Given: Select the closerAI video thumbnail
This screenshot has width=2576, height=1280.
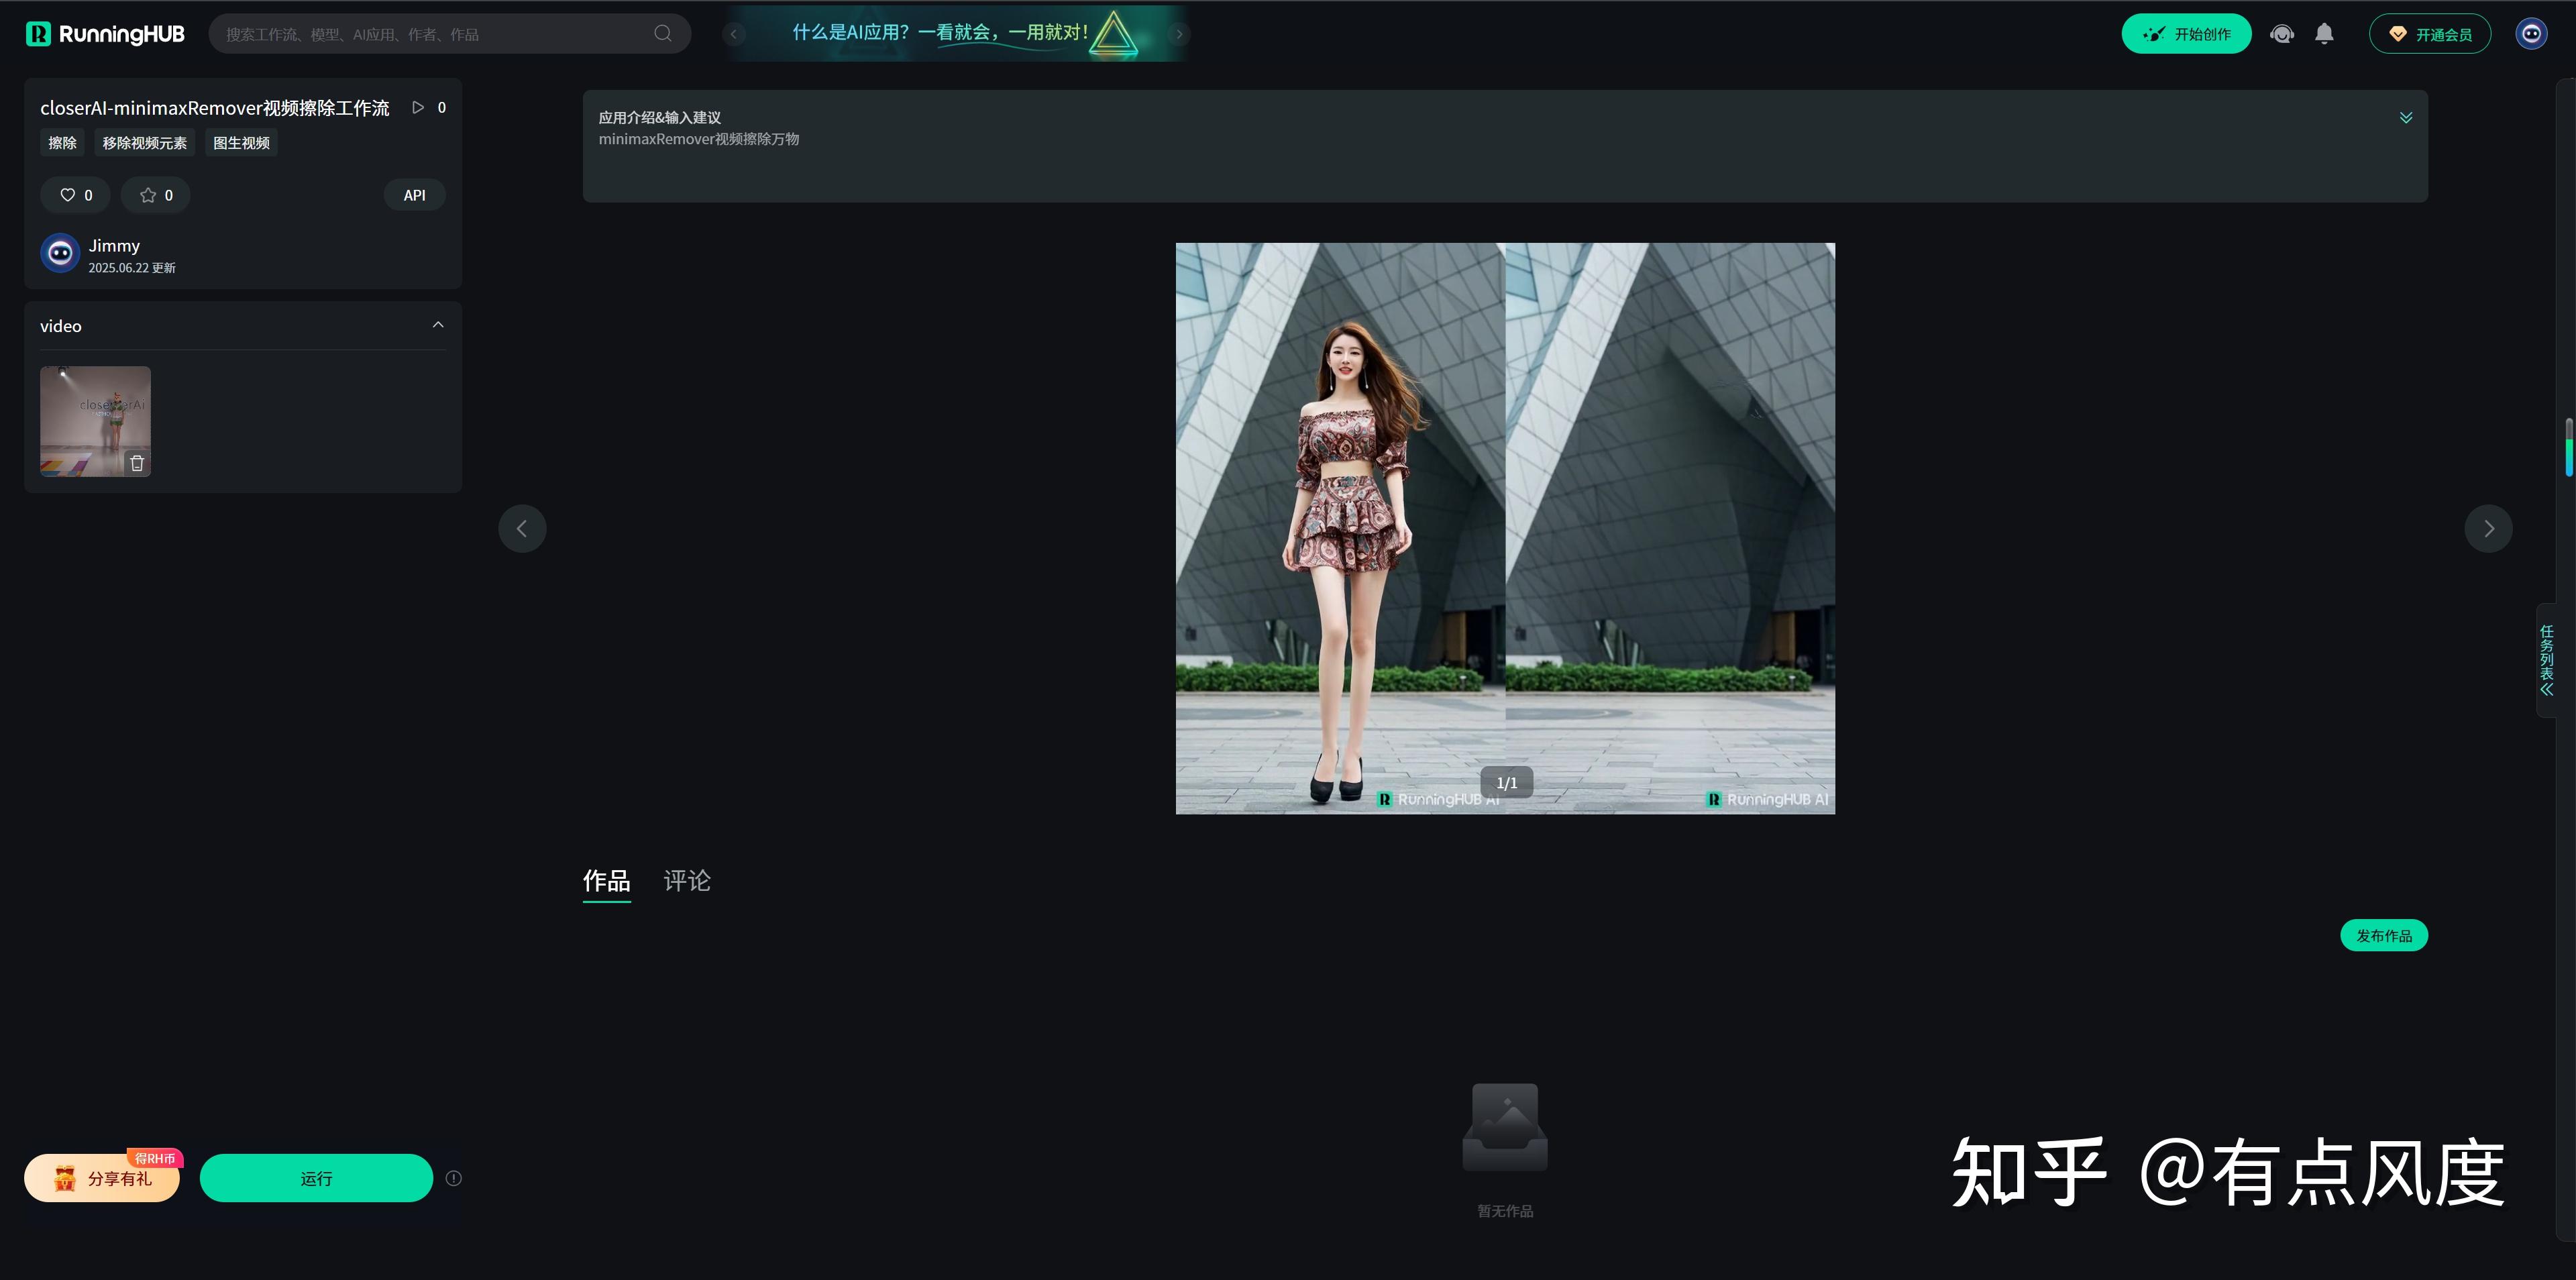Looking at the screenshot, I should coord(95,420).
